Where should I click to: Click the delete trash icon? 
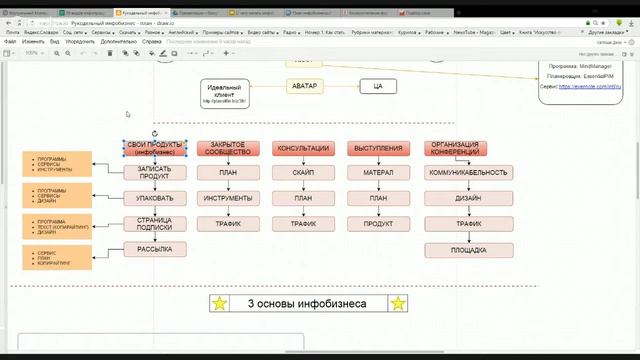tap(110, 53)
